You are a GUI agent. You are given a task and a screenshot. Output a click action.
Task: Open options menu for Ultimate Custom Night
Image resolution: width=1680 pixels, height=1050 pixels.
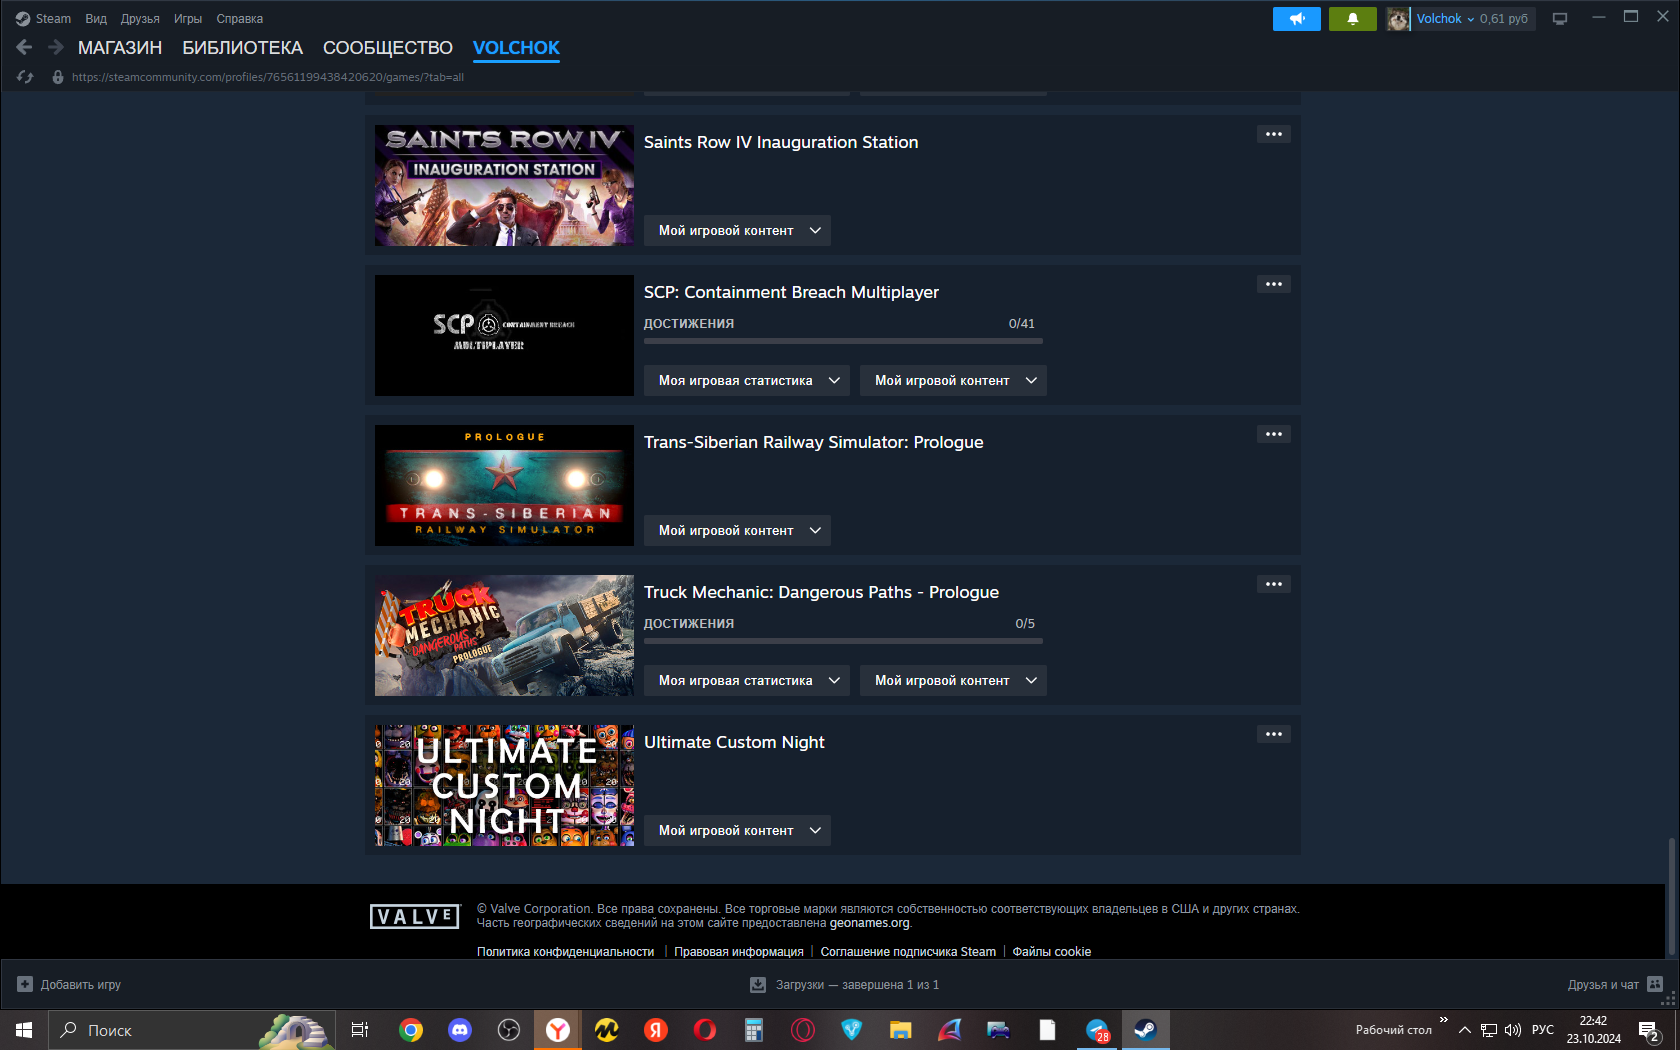pyautogui.click(x=1274, y=734)
